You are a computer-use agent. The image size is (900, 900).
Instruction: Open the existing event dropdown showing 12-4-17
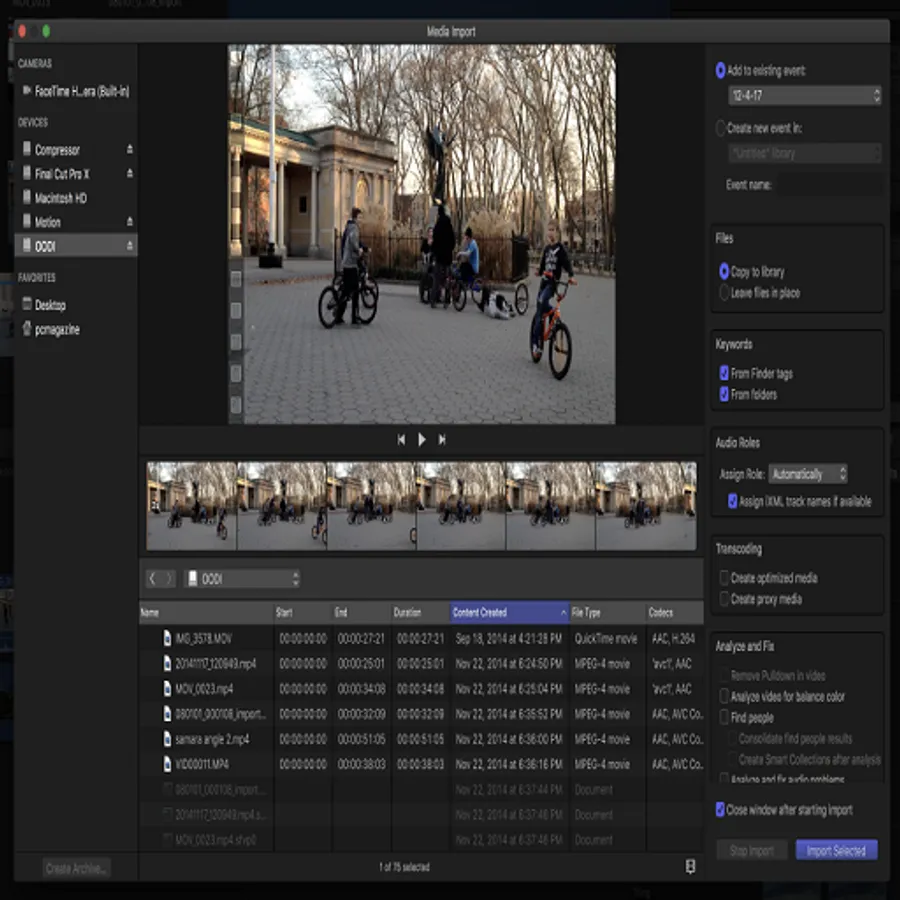(x=804, y=95)
